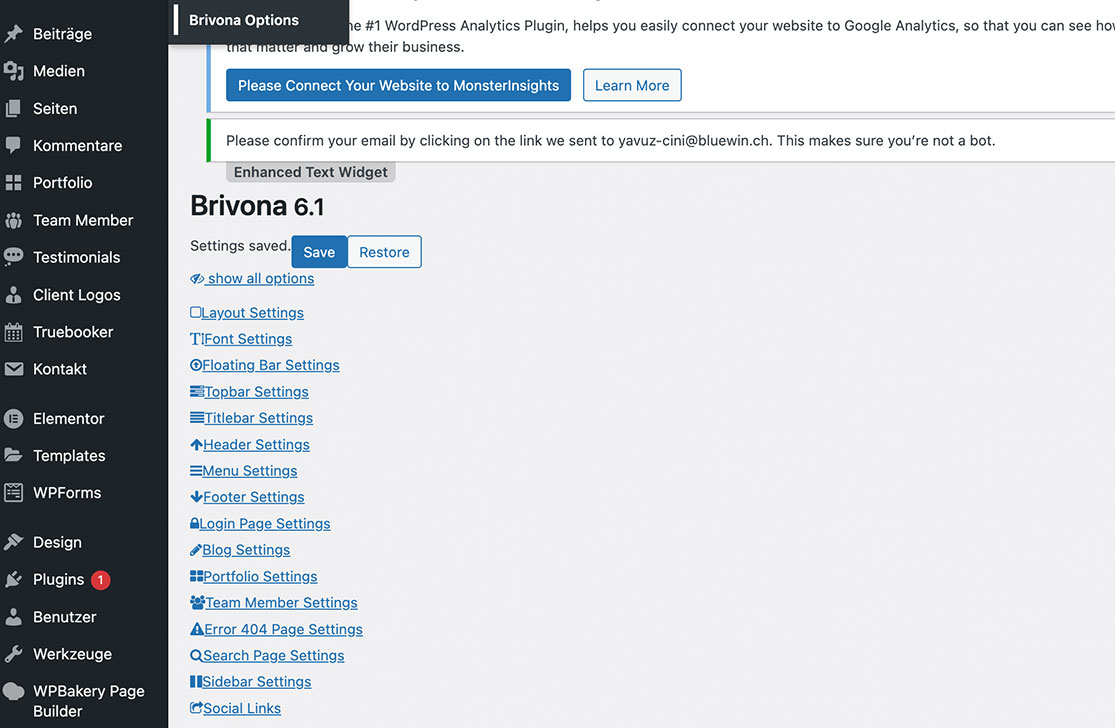Click the Plugins plug icon

click(14, 579)
